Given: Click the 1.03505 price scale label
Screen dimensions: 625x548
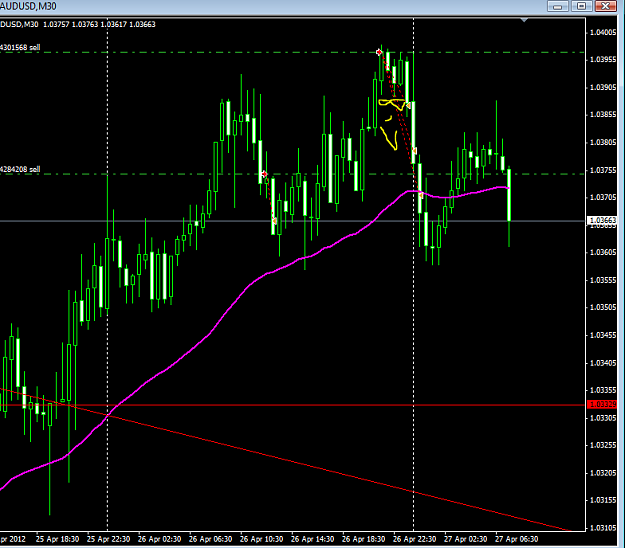Looking at the screenshot, I should [x=603, y=307].
